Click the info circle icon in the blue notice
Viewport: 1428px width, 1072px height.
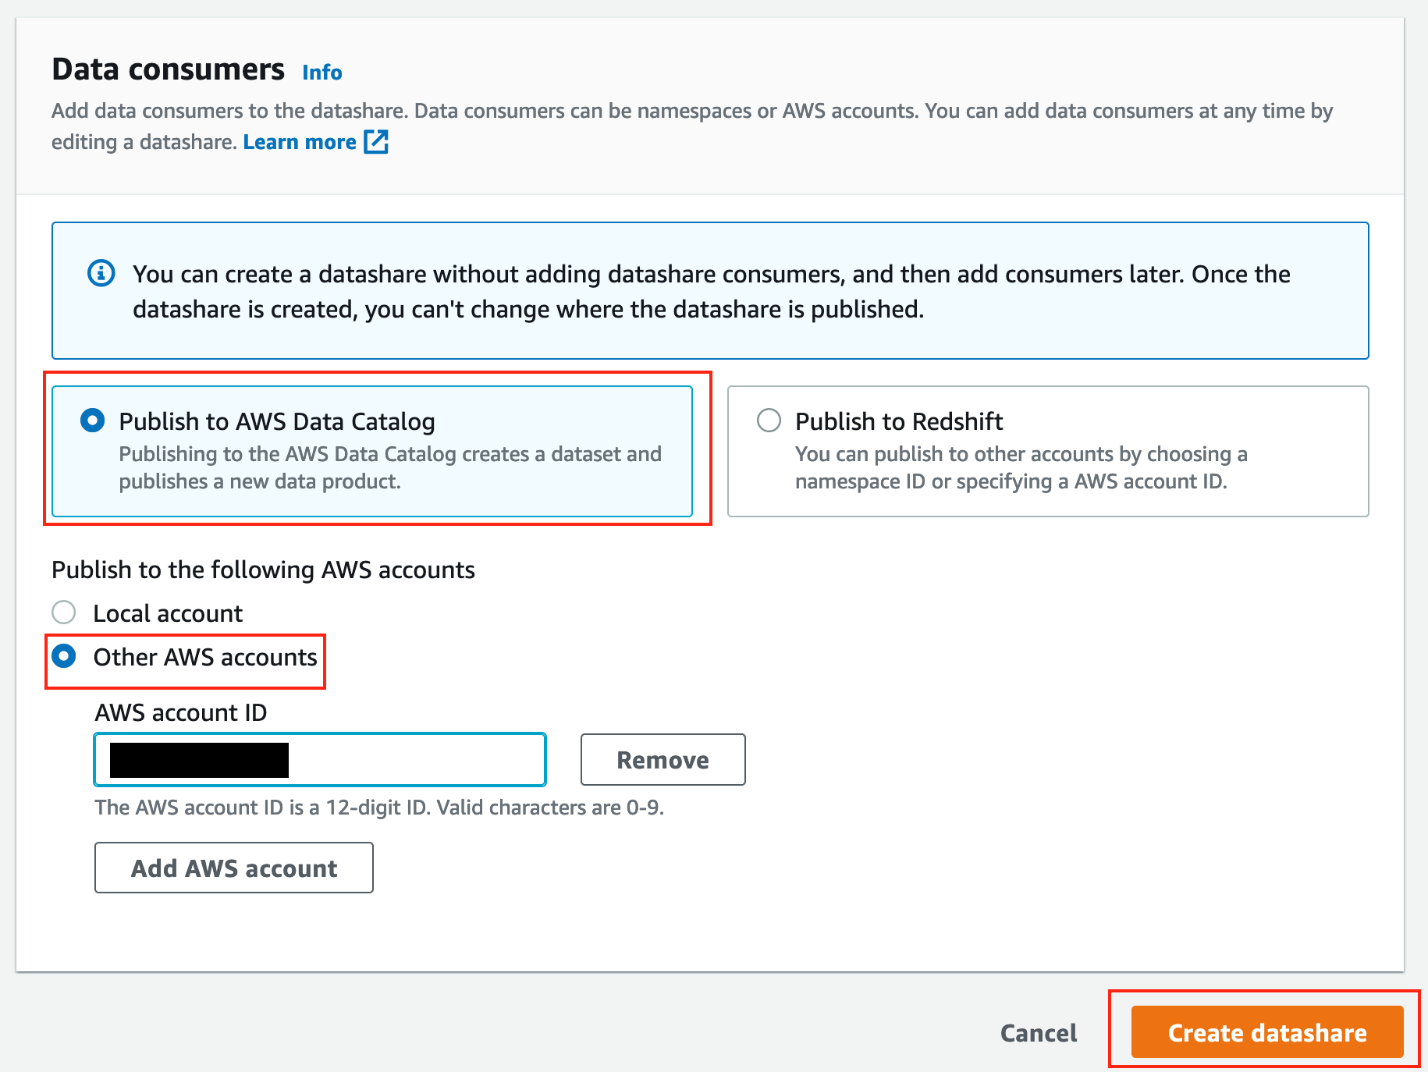(x=101, y=273)
